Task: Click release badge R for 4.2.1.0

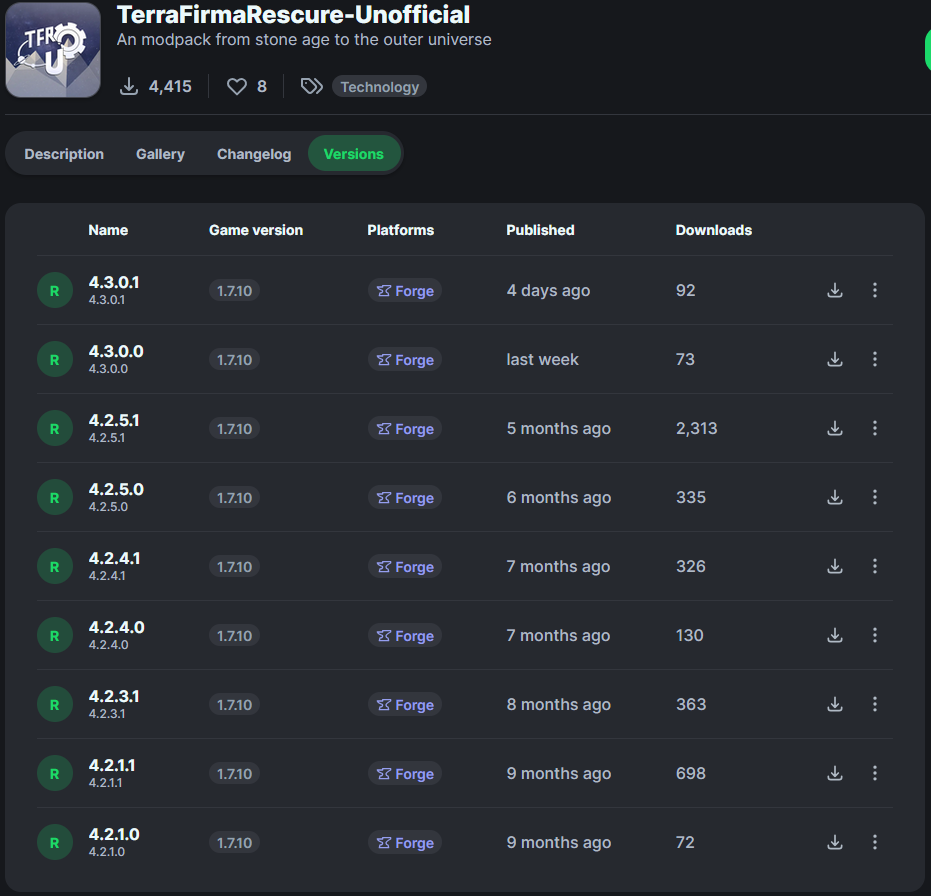Action: (x=55, y=842)
